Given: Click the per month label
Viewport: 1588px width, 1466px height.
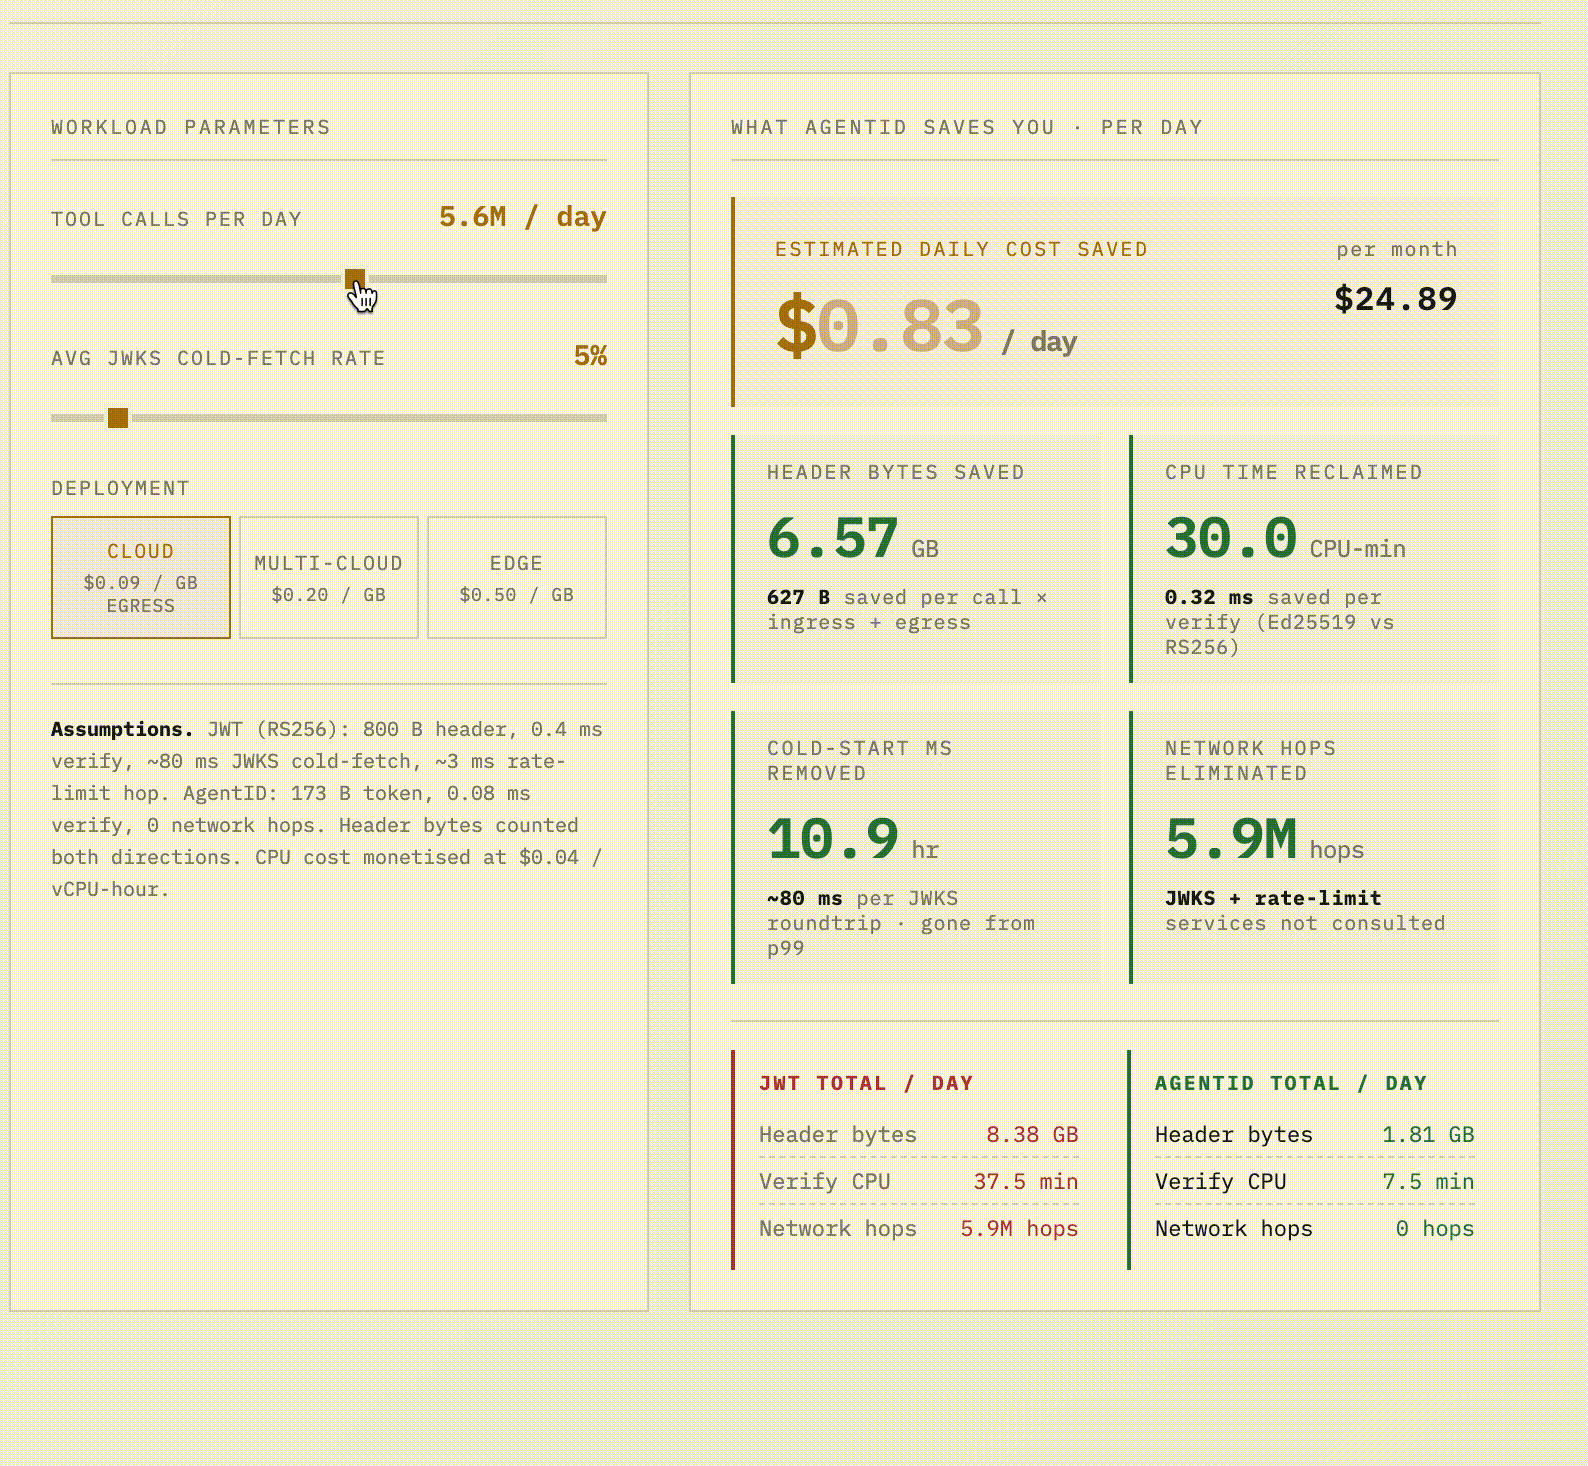Looking at the screenshot, I should (1397, 249).
